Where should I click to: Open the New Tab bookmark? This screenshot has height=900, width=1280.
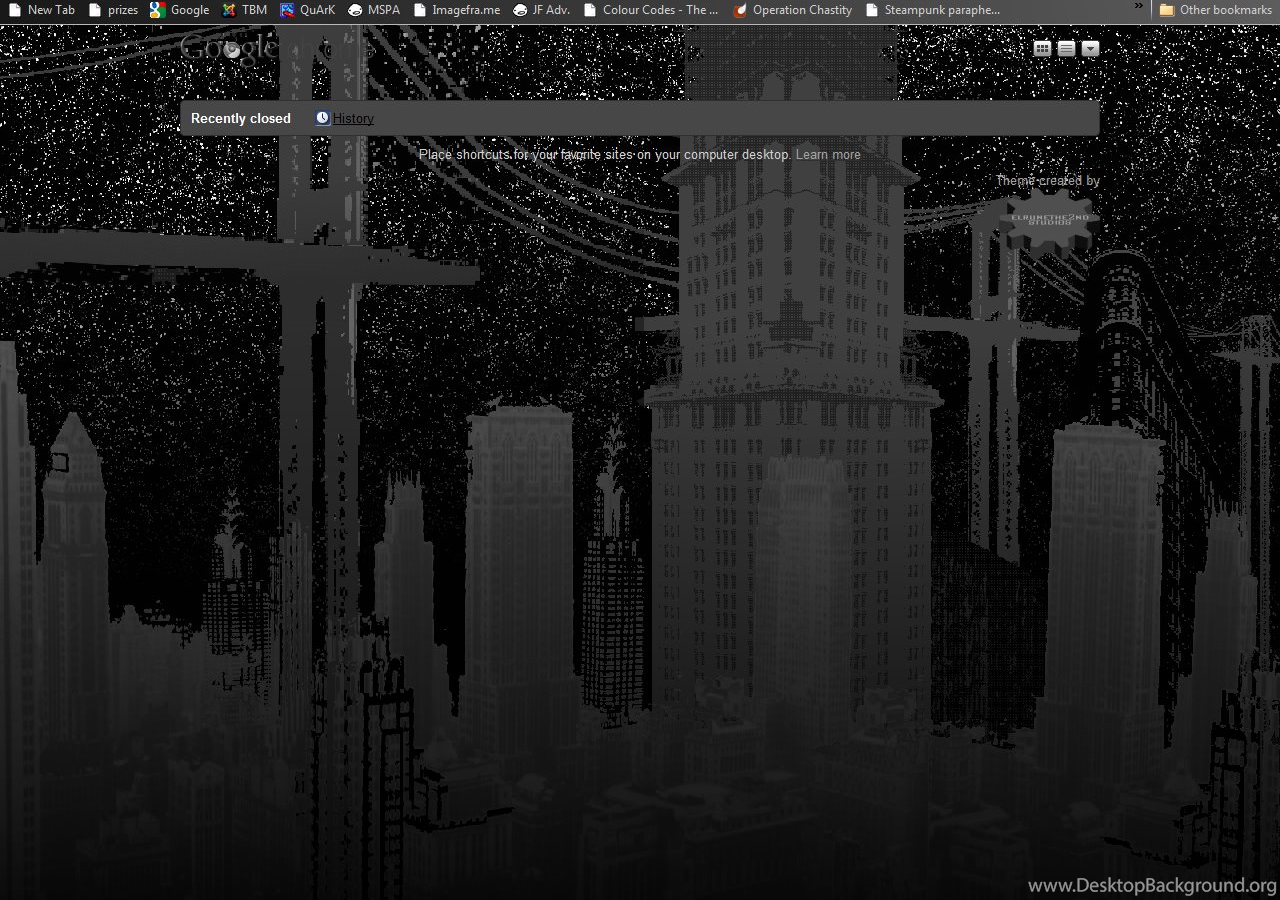click(41, 10)
